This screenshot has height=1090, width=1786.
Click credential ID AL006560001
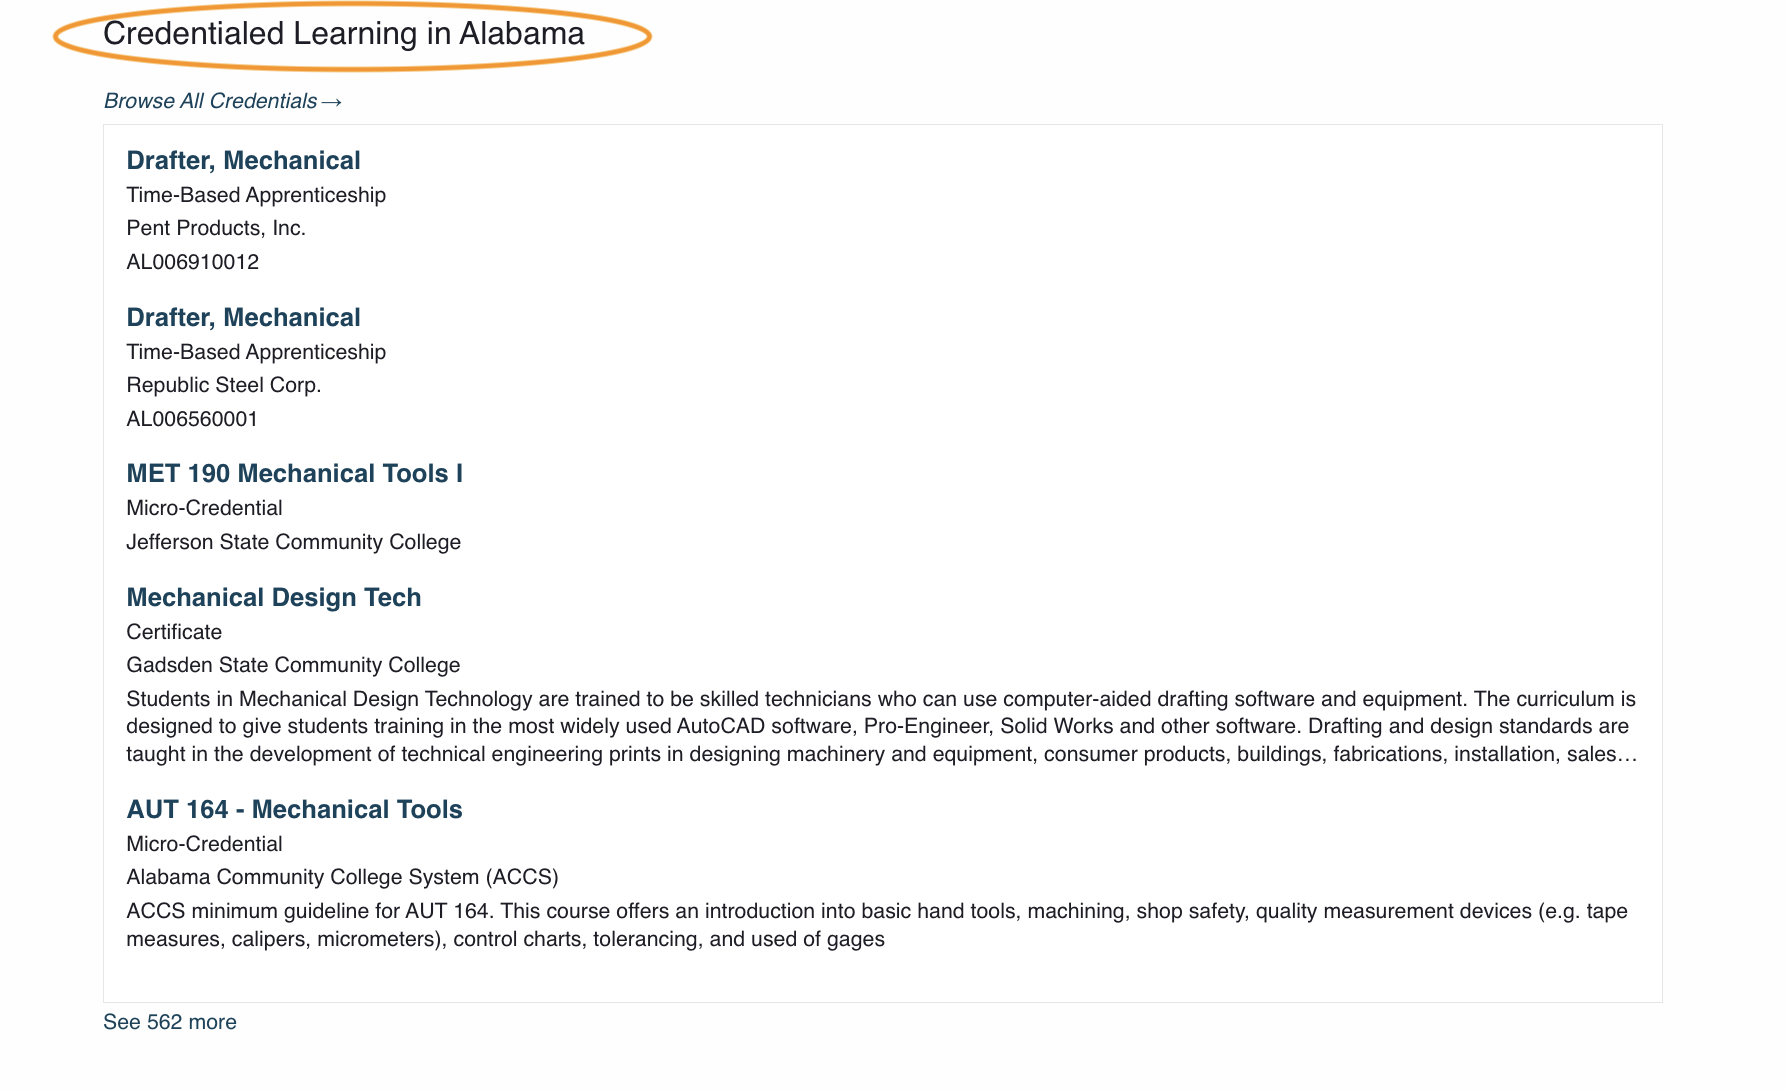[x=192, y=419]
